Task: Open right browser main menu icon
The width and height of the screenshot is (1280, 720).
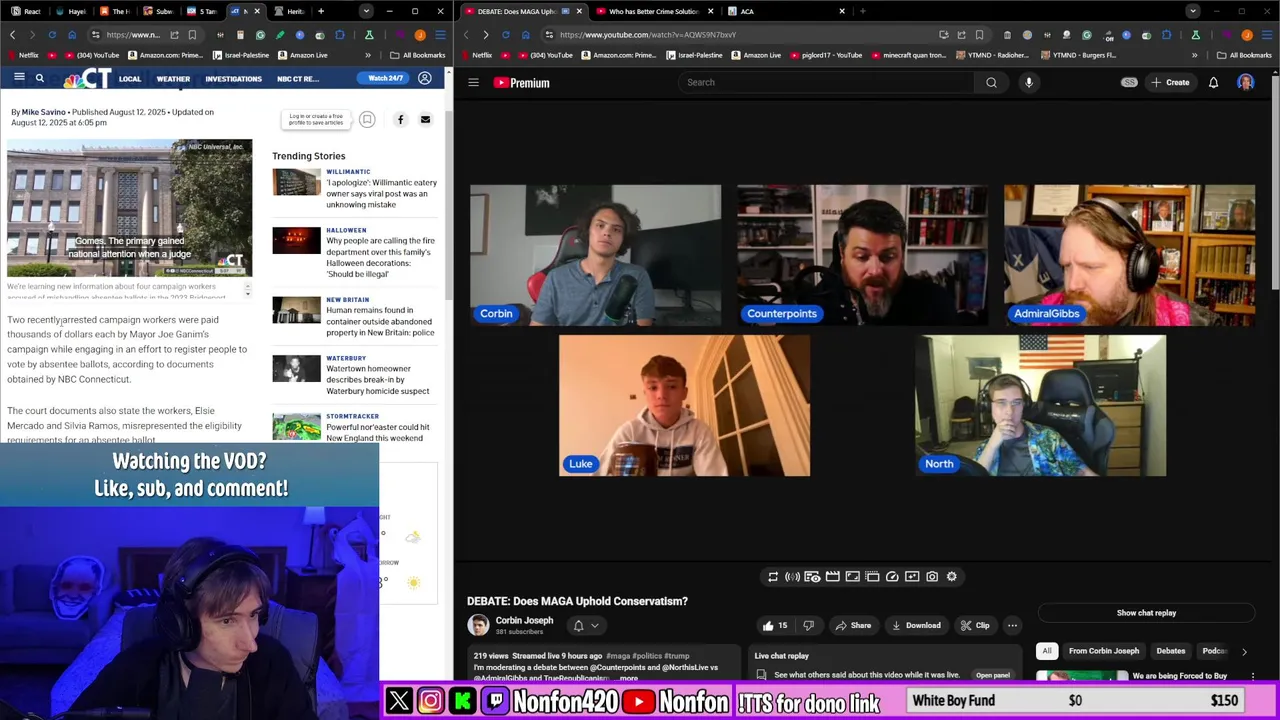Action: (1267, 35)
